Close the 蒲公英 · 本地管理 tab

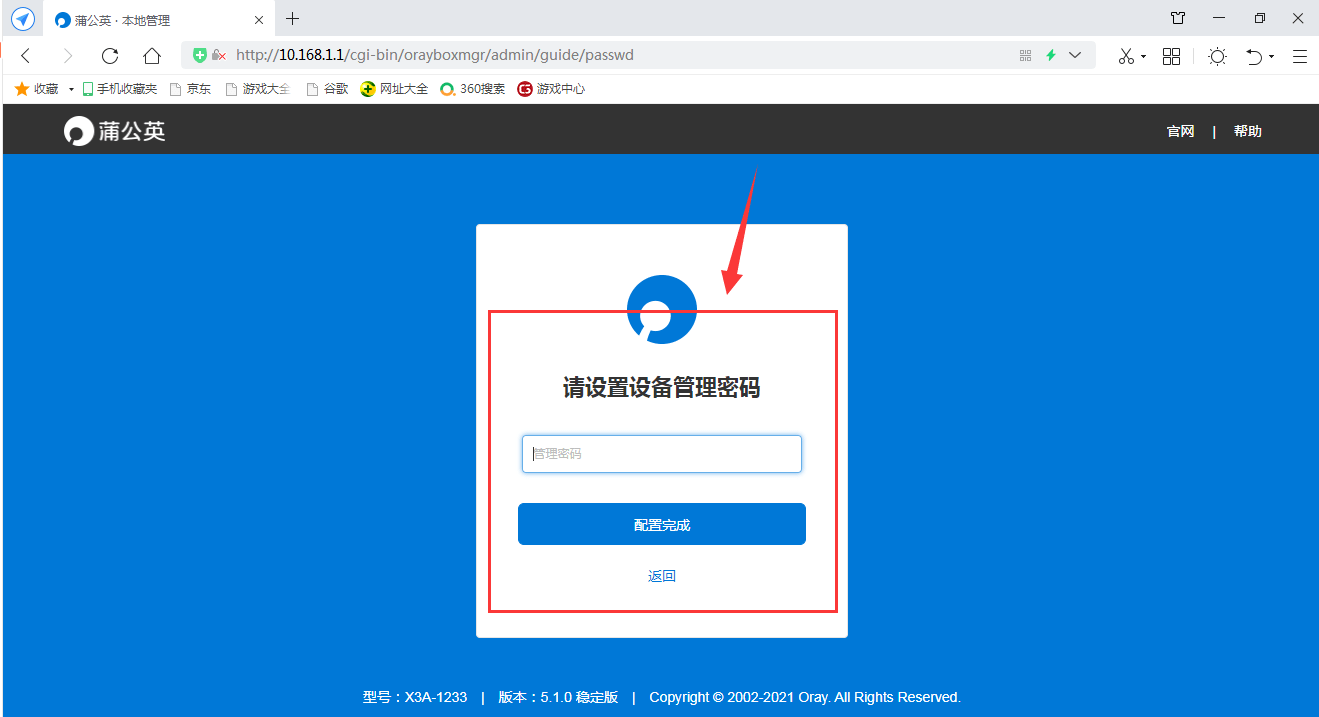259,20
